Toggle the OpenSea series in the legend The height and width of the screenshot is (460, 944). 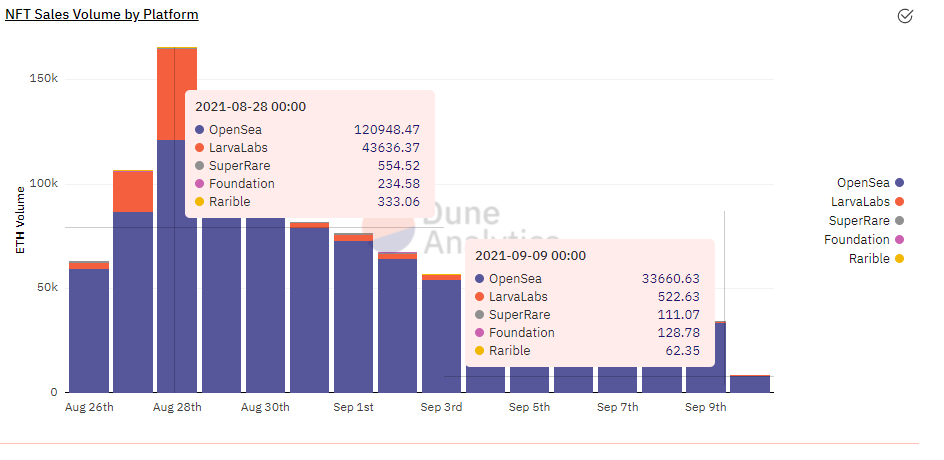pos(862,183)
